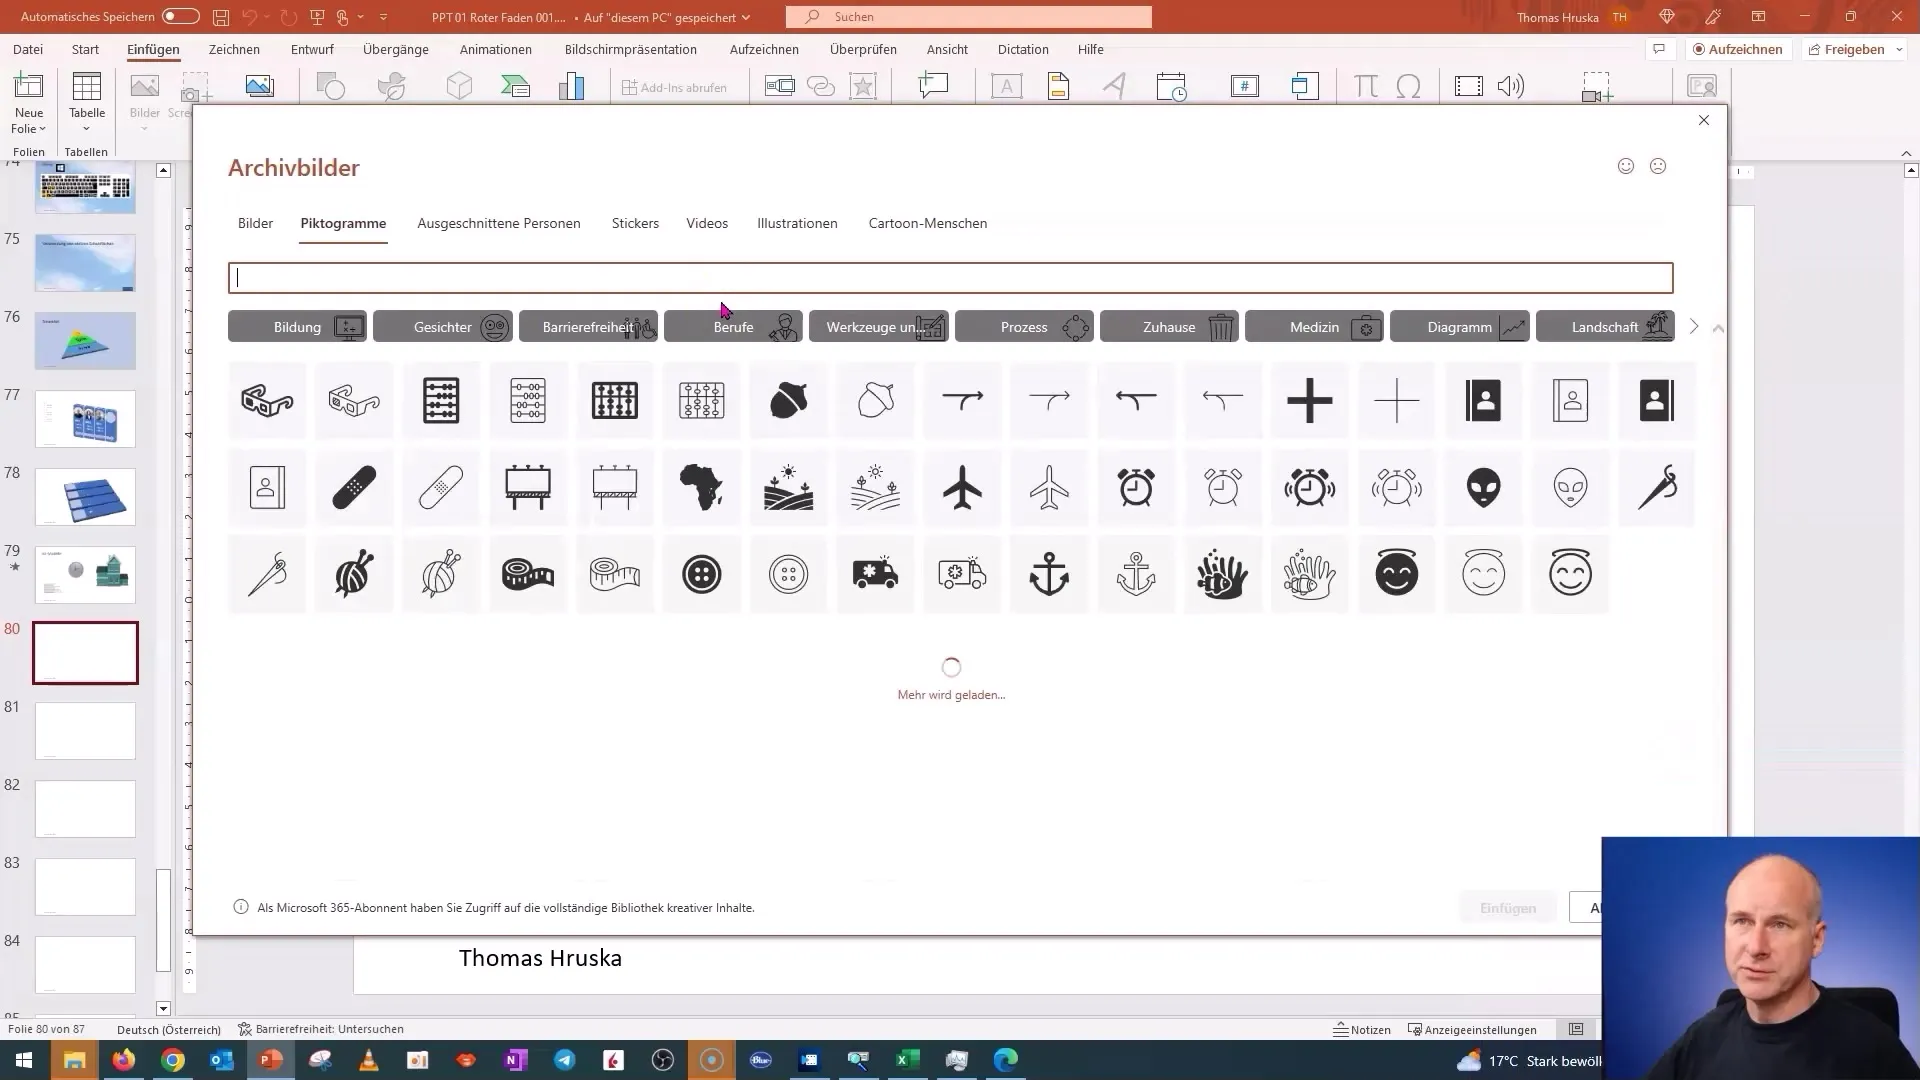Select the filled adhesive bandage pictogram

[x=354, y=487]
